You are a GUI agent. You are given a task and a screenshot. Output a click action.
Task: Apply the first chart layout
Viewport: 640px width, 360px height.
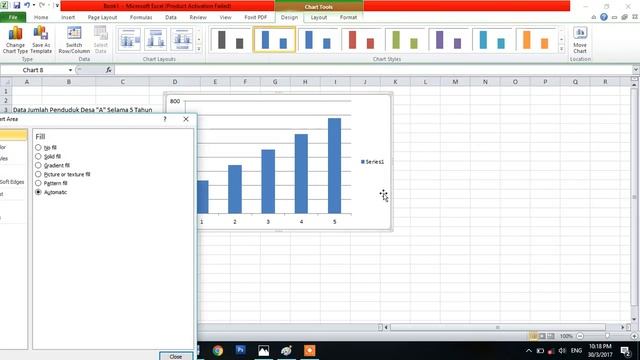(129, 40)
